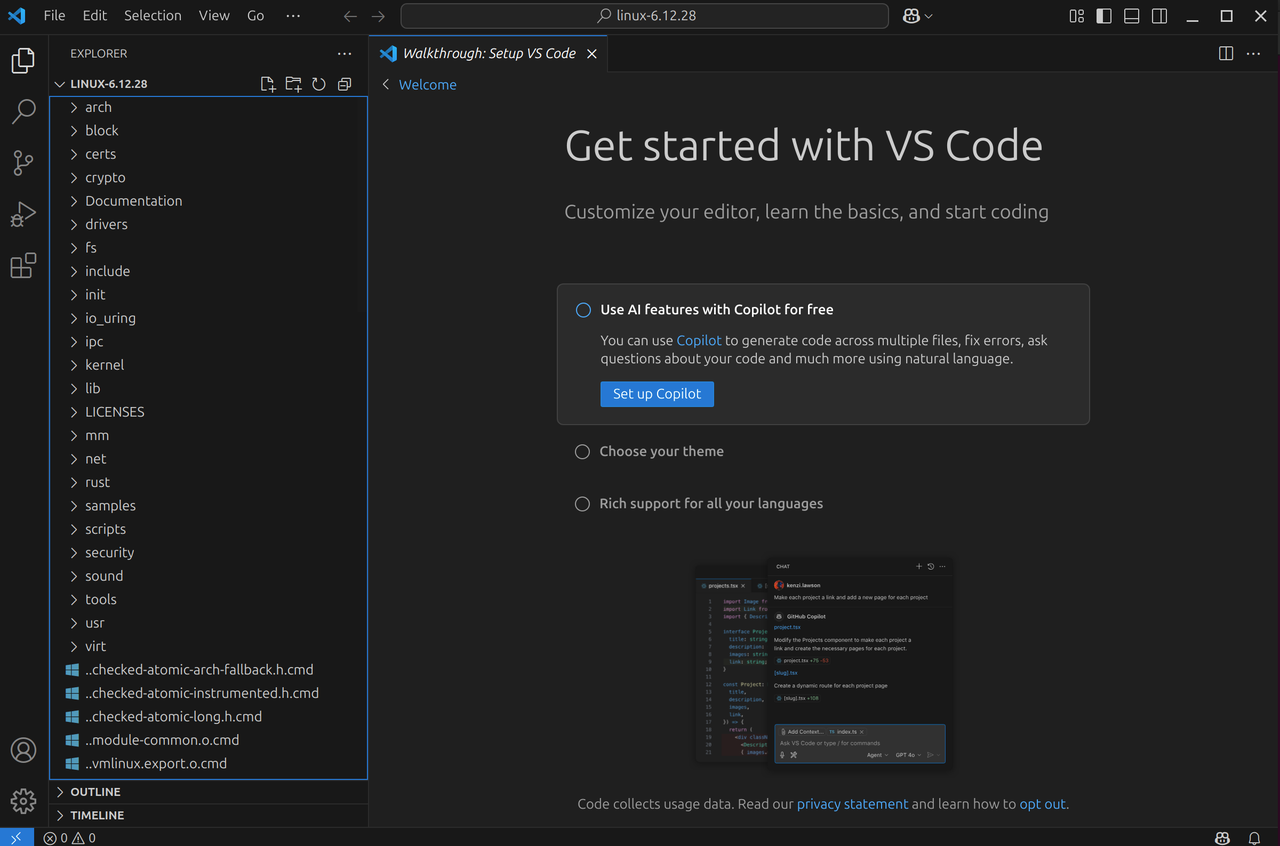Open the opt out link
Screen dimensions: 1280x846
[x=1043, y=804]
